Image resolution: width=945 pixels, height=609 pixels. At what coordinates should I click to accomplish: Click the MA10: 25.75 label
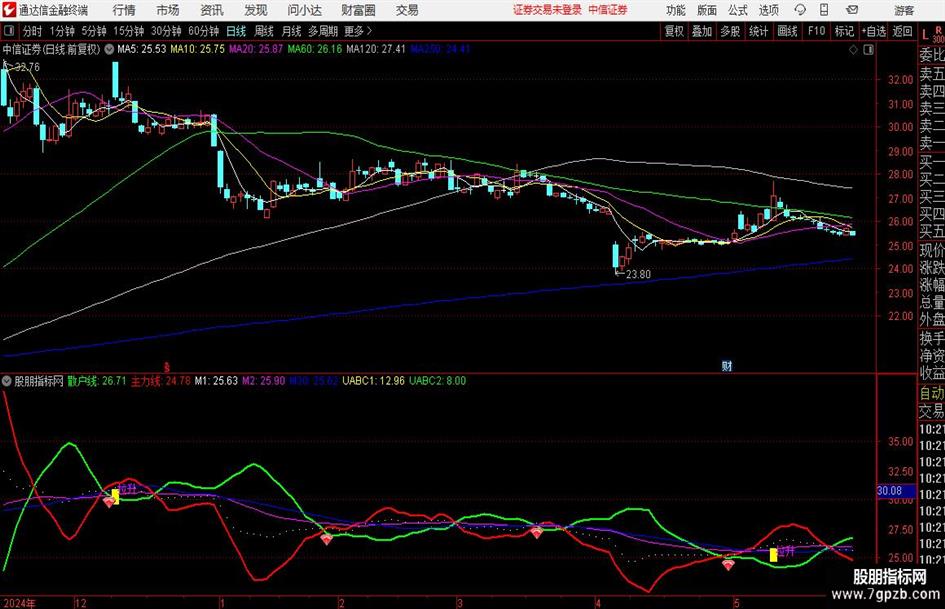[198, 49]
